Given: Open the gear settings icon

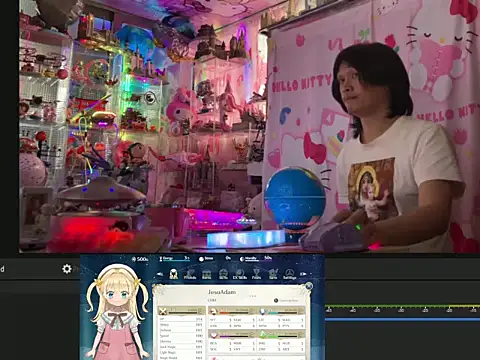Looking at the screenshot, I should pos(67,269).
